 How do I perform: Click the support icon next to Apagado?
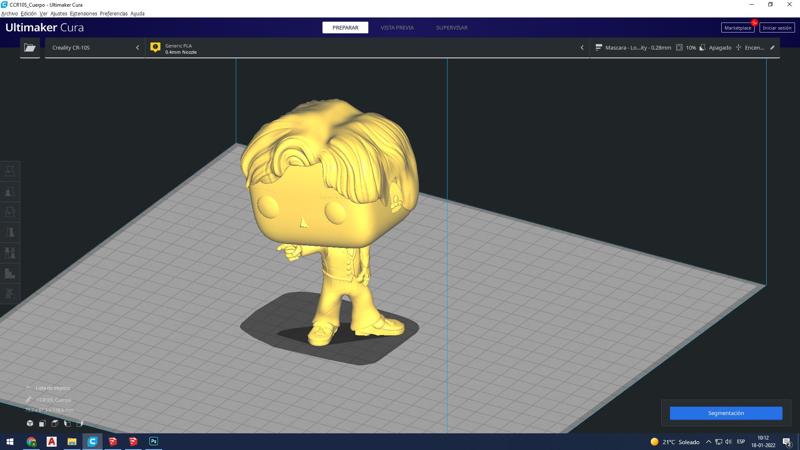pyautogui.click(x=702, y=47)
